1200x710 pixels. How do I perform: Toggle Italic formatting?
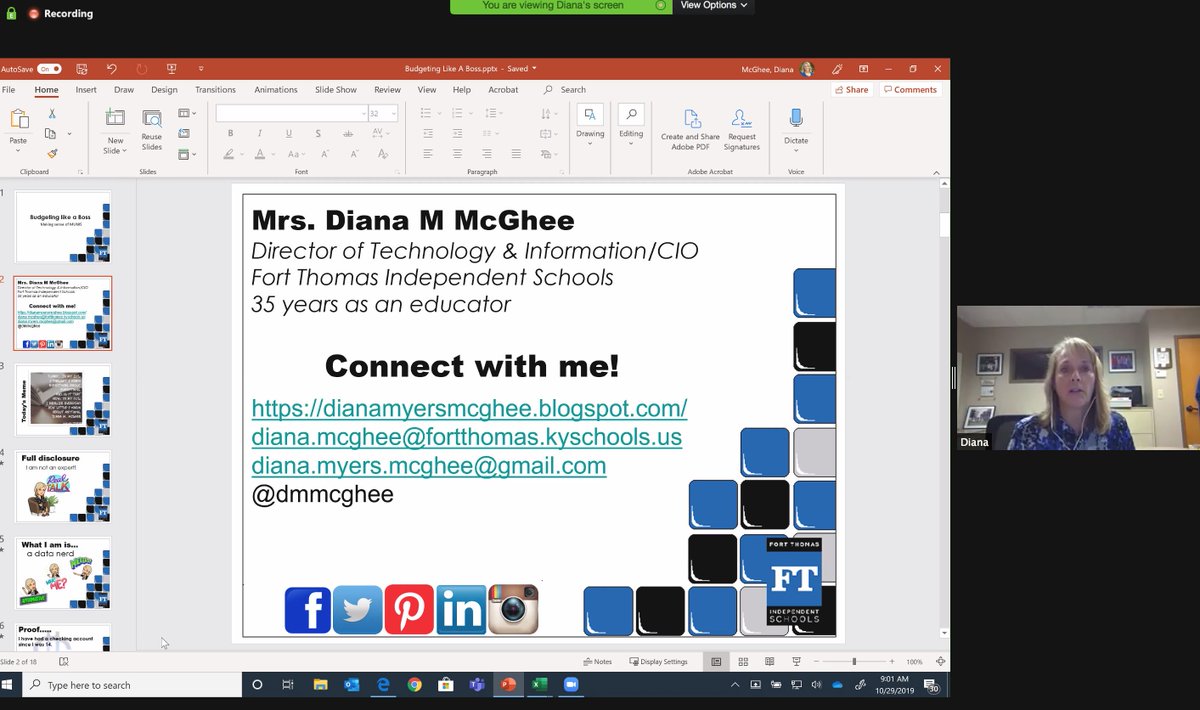[260, 133]
